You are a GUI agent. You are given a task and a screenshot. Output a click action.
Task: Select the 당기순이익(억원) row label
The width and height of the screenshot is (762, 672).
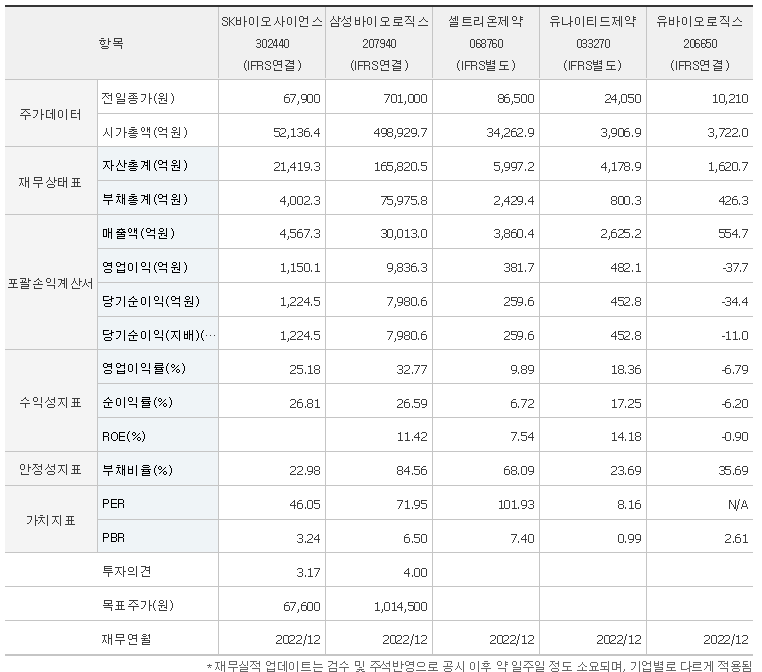[151, 301]
